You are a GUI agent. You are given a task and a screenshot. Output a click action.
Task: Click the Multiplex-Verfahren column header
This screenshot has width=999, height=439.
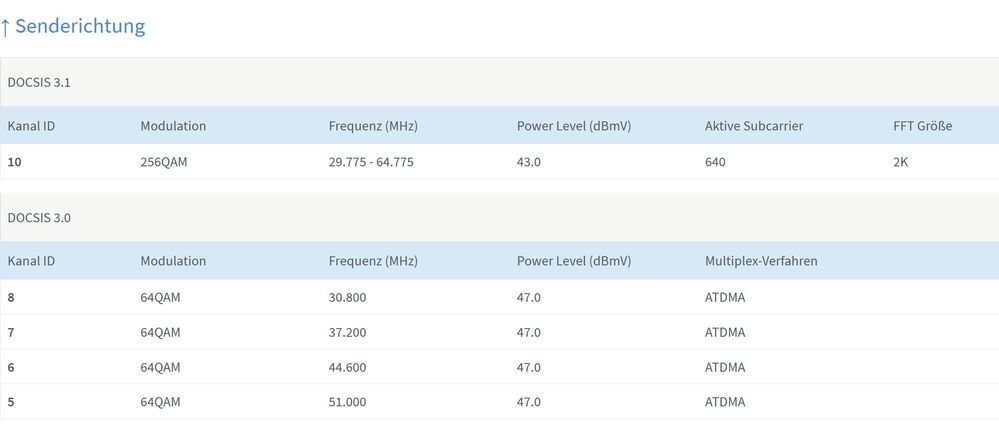(x=761, y=261)
